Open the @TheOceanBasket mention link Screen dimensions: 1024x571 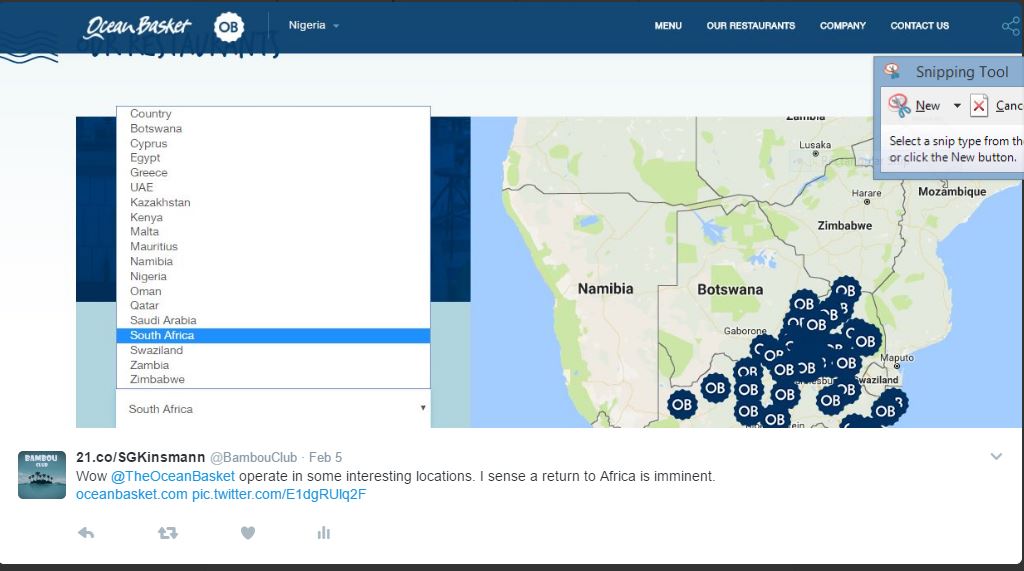(x=172, y=476)
